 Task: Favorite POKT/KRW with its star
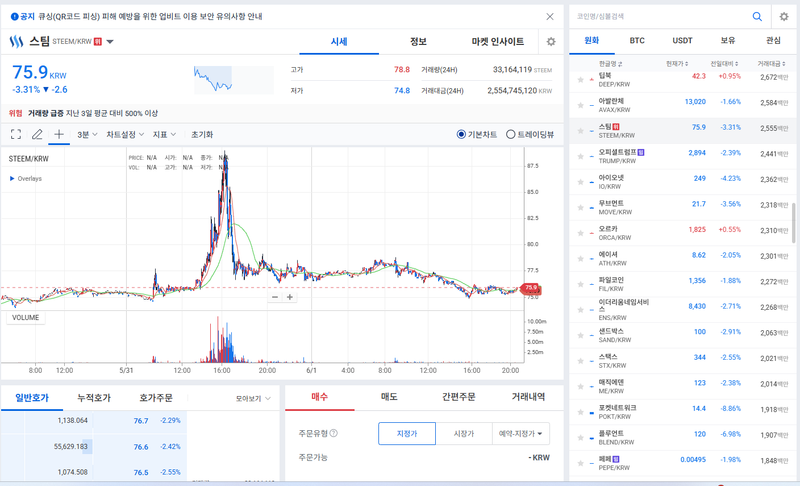[x=580, y=412]
